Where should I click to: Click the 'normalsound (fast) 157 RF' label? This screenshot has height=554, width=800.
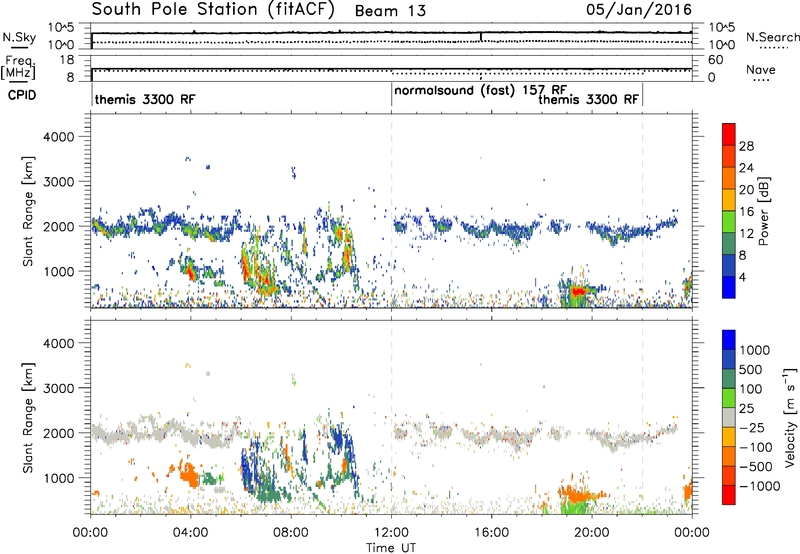point(480,91)
